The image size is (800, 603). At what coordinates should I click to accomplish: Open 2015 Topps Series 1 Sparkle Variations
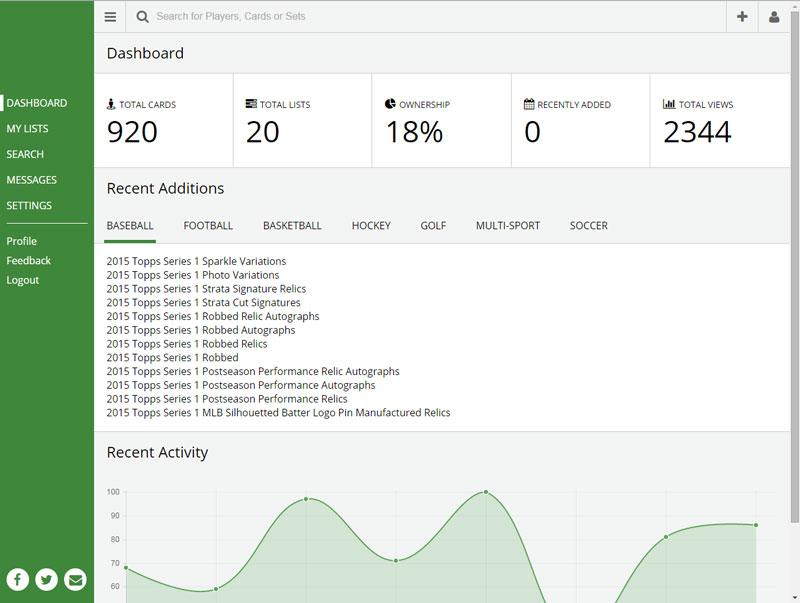(x=196, y=261)
